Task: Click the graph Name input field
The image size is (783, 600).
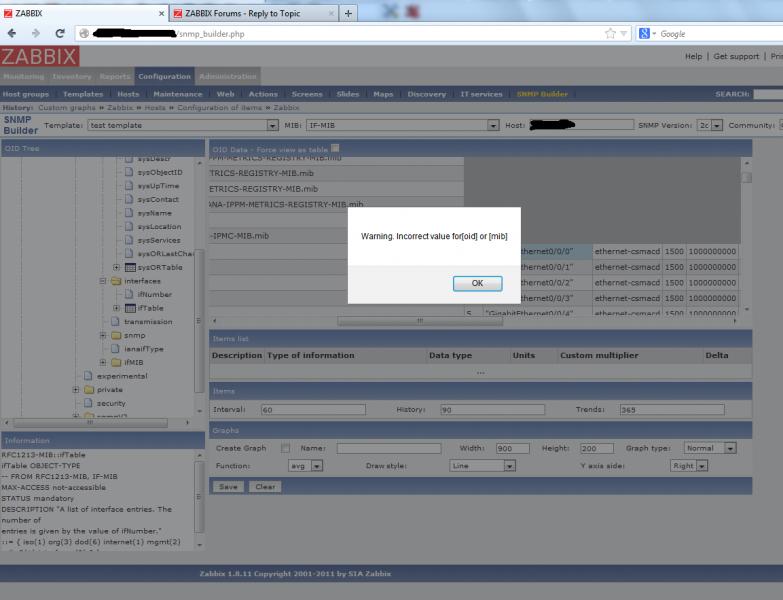Action: pos(389,448)
